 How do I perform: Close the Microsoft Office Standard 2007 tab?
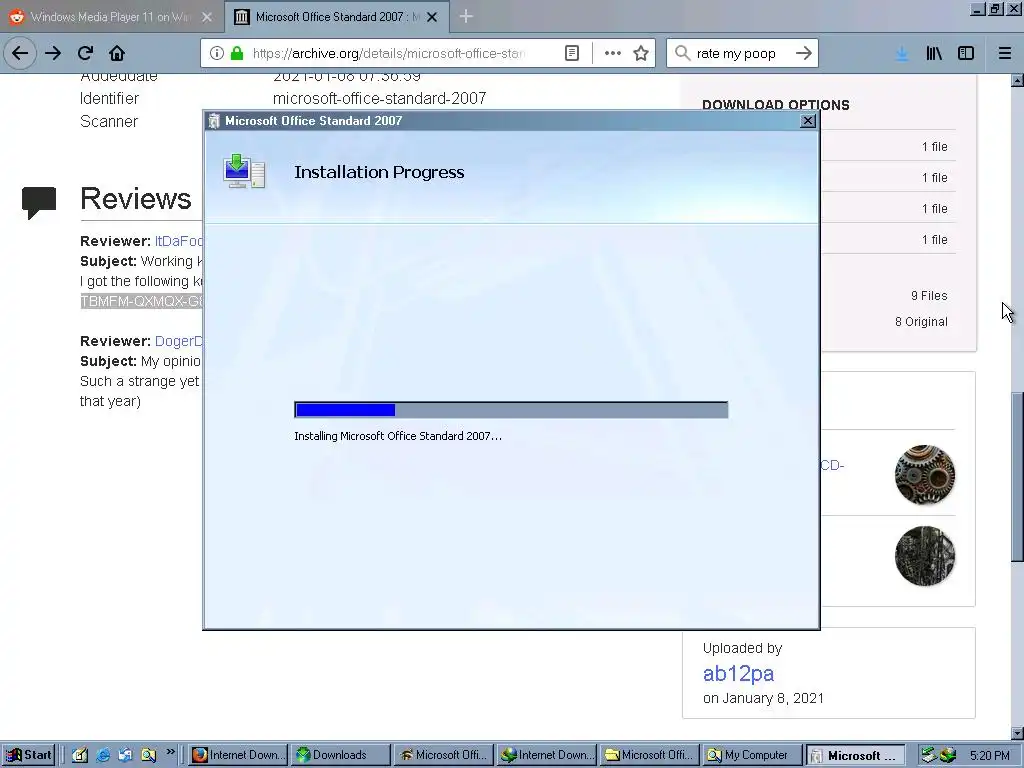pos(432,17)
